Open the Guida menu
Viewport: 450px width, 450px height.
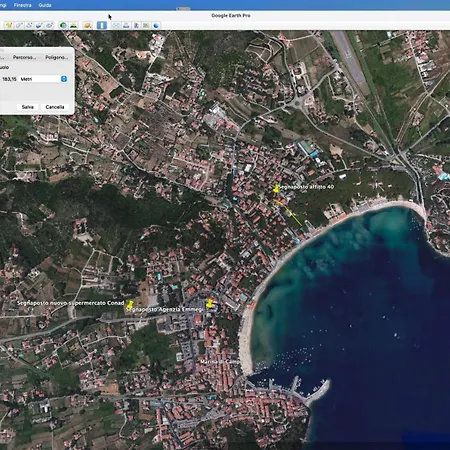click(45, 5)
